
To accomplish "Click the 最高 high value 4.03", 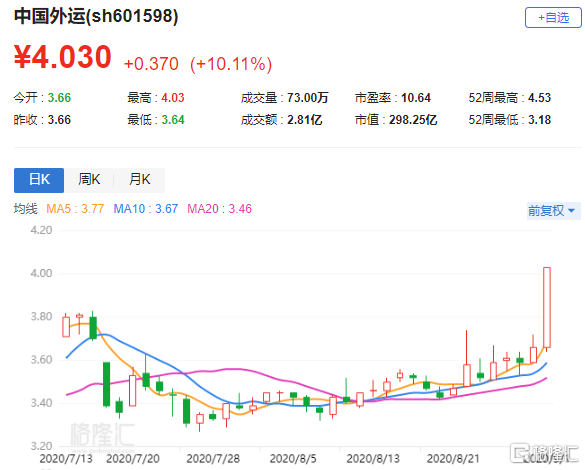I will (173, 98).
